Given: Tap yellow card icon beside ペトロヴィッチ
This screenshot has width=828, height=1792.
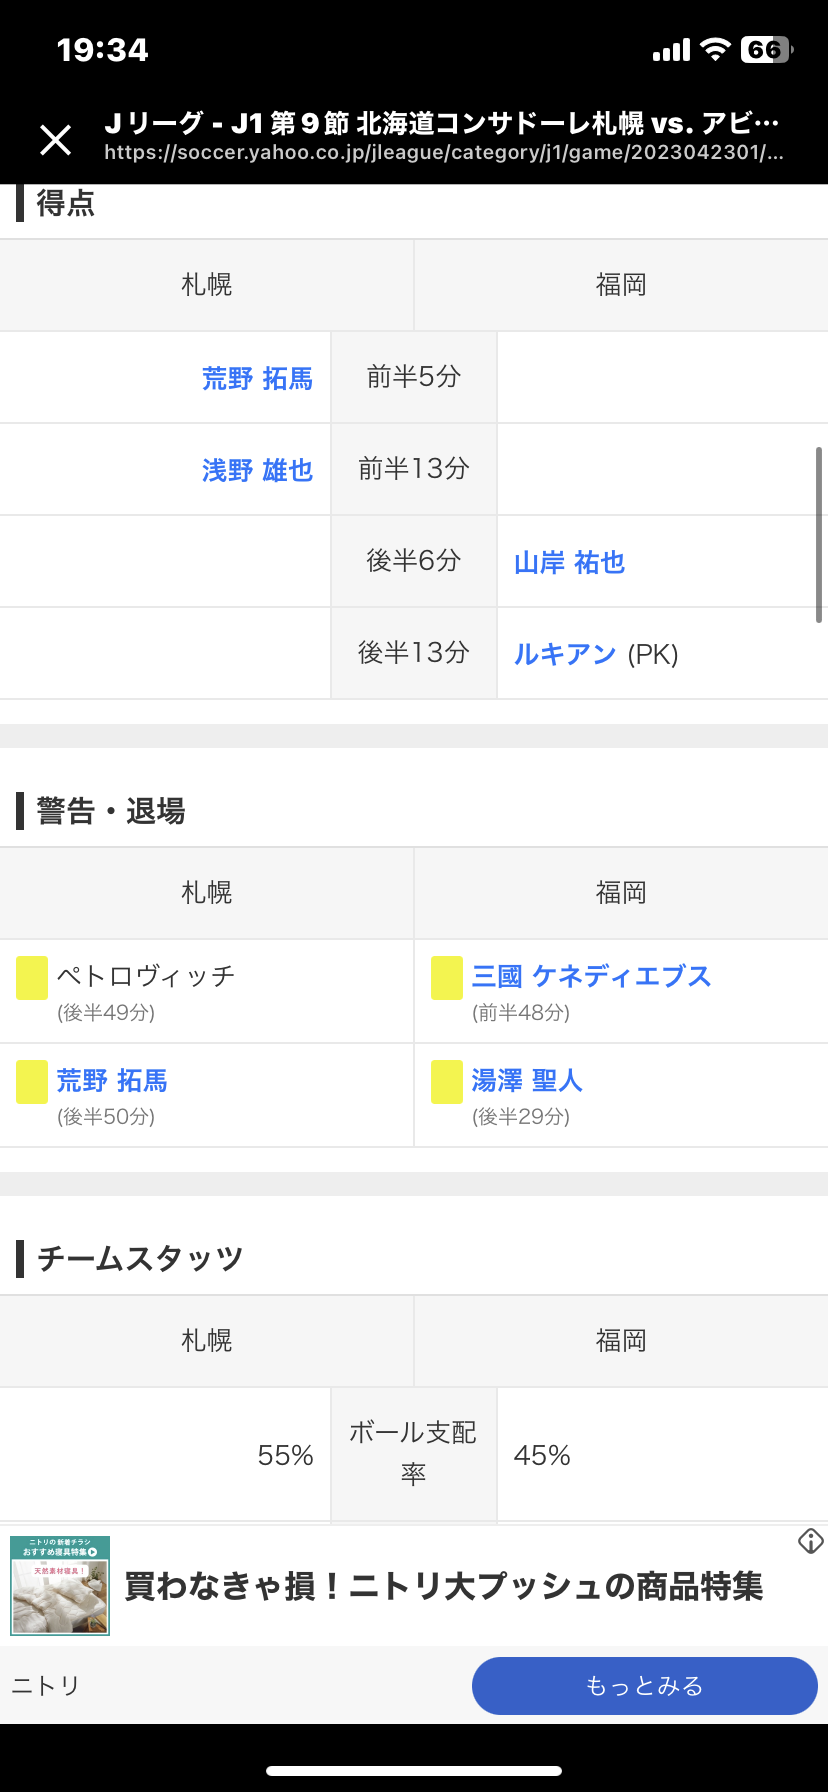Looking at the screenshot, I should 32,978.
